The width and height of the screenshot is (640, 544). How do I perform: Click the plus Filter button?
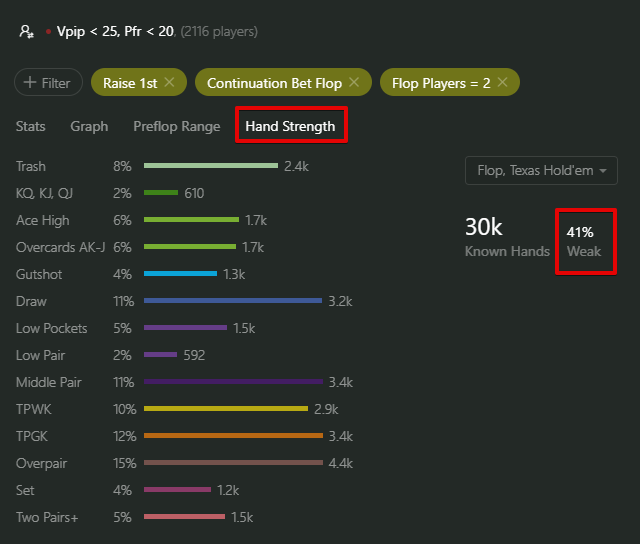[48, 83]
